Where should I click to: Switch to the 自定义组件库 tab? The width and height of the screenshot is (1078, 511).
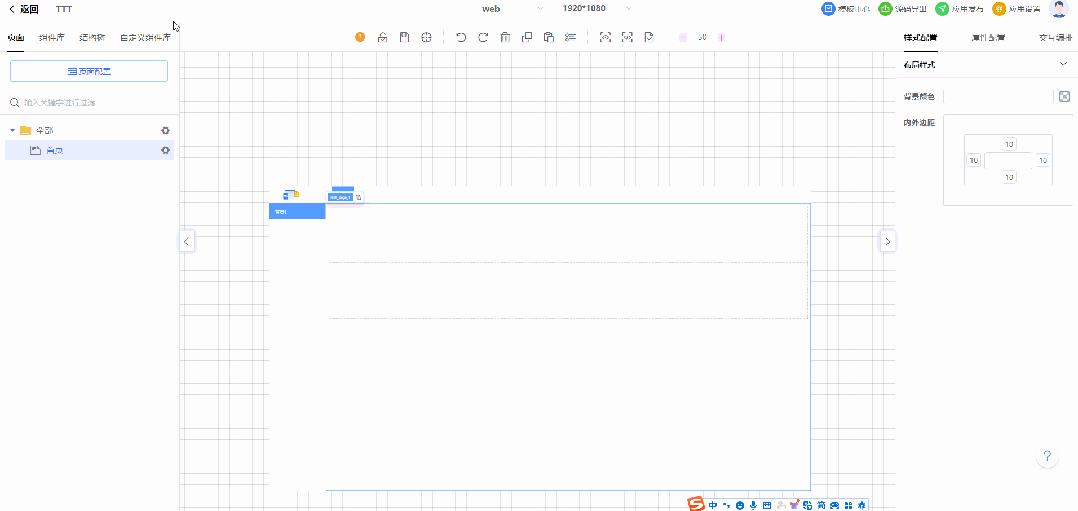(145, 37)
